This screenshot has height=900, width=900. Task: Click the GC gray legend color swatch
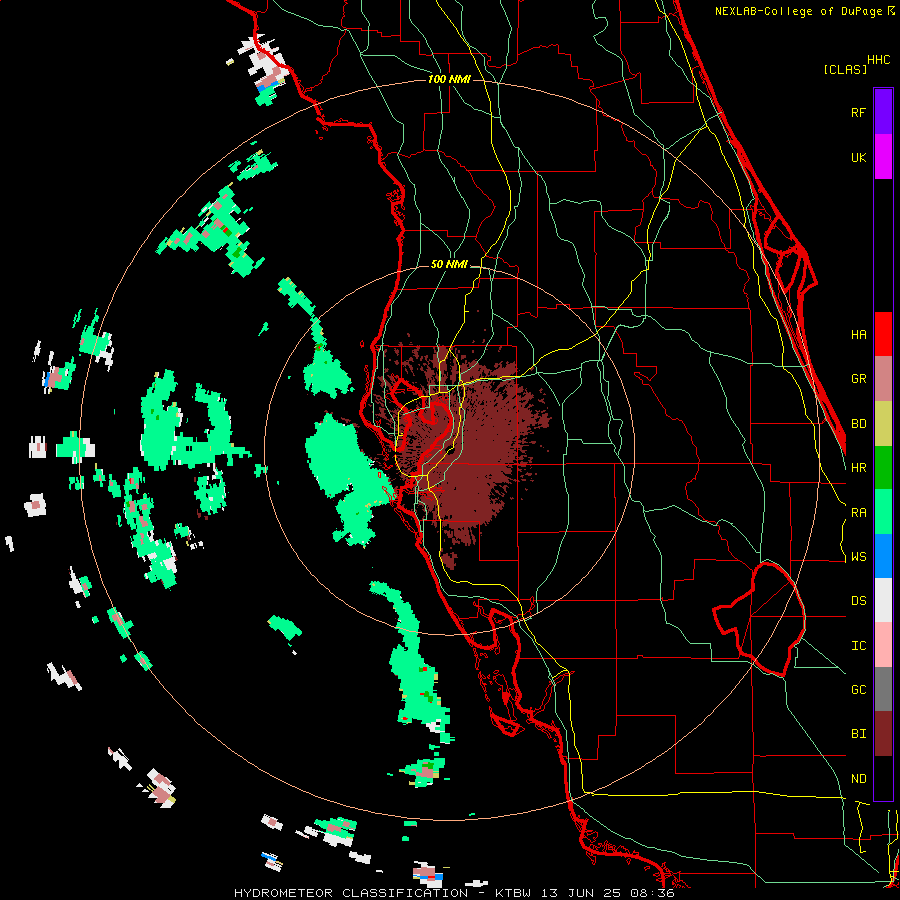pos(883,689)
